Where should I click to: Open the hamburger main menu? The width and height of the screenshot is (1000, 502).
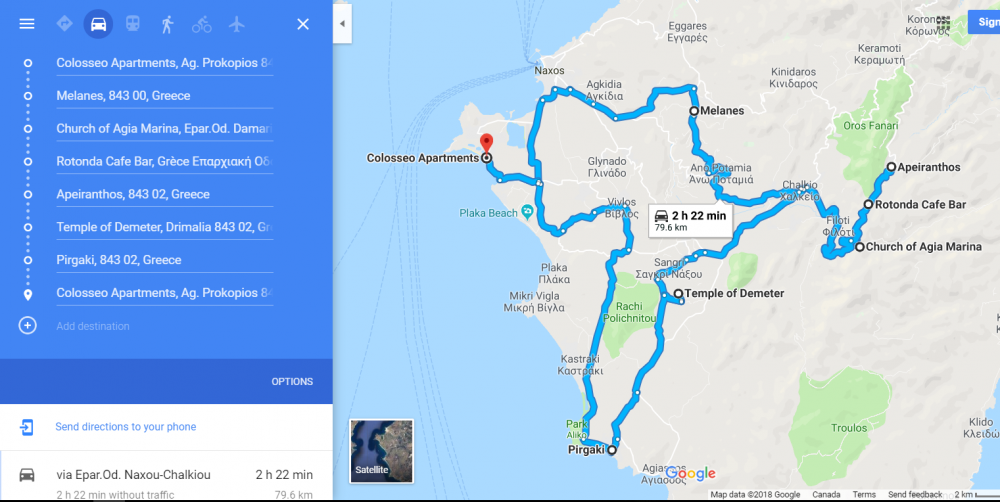tap(27, 24)
